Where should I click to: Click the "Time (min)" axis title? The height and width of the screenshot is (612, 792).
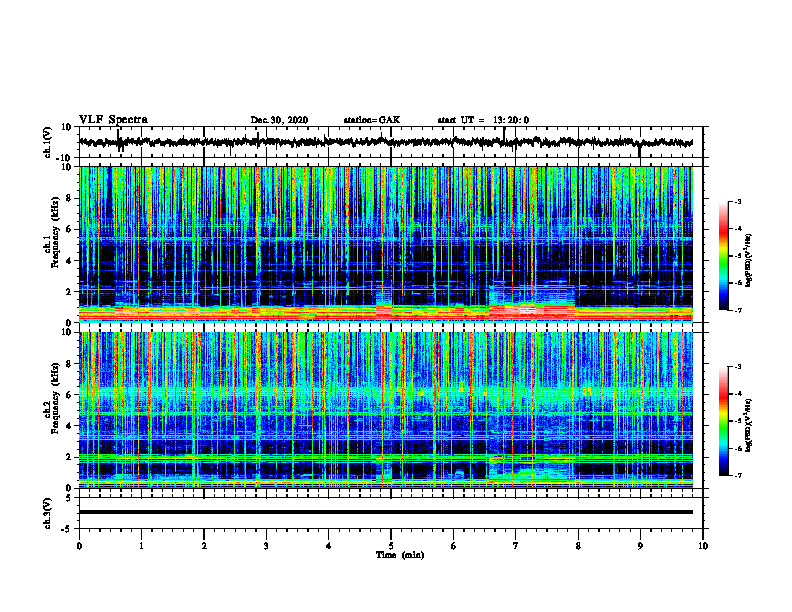[x=400, y=555]
